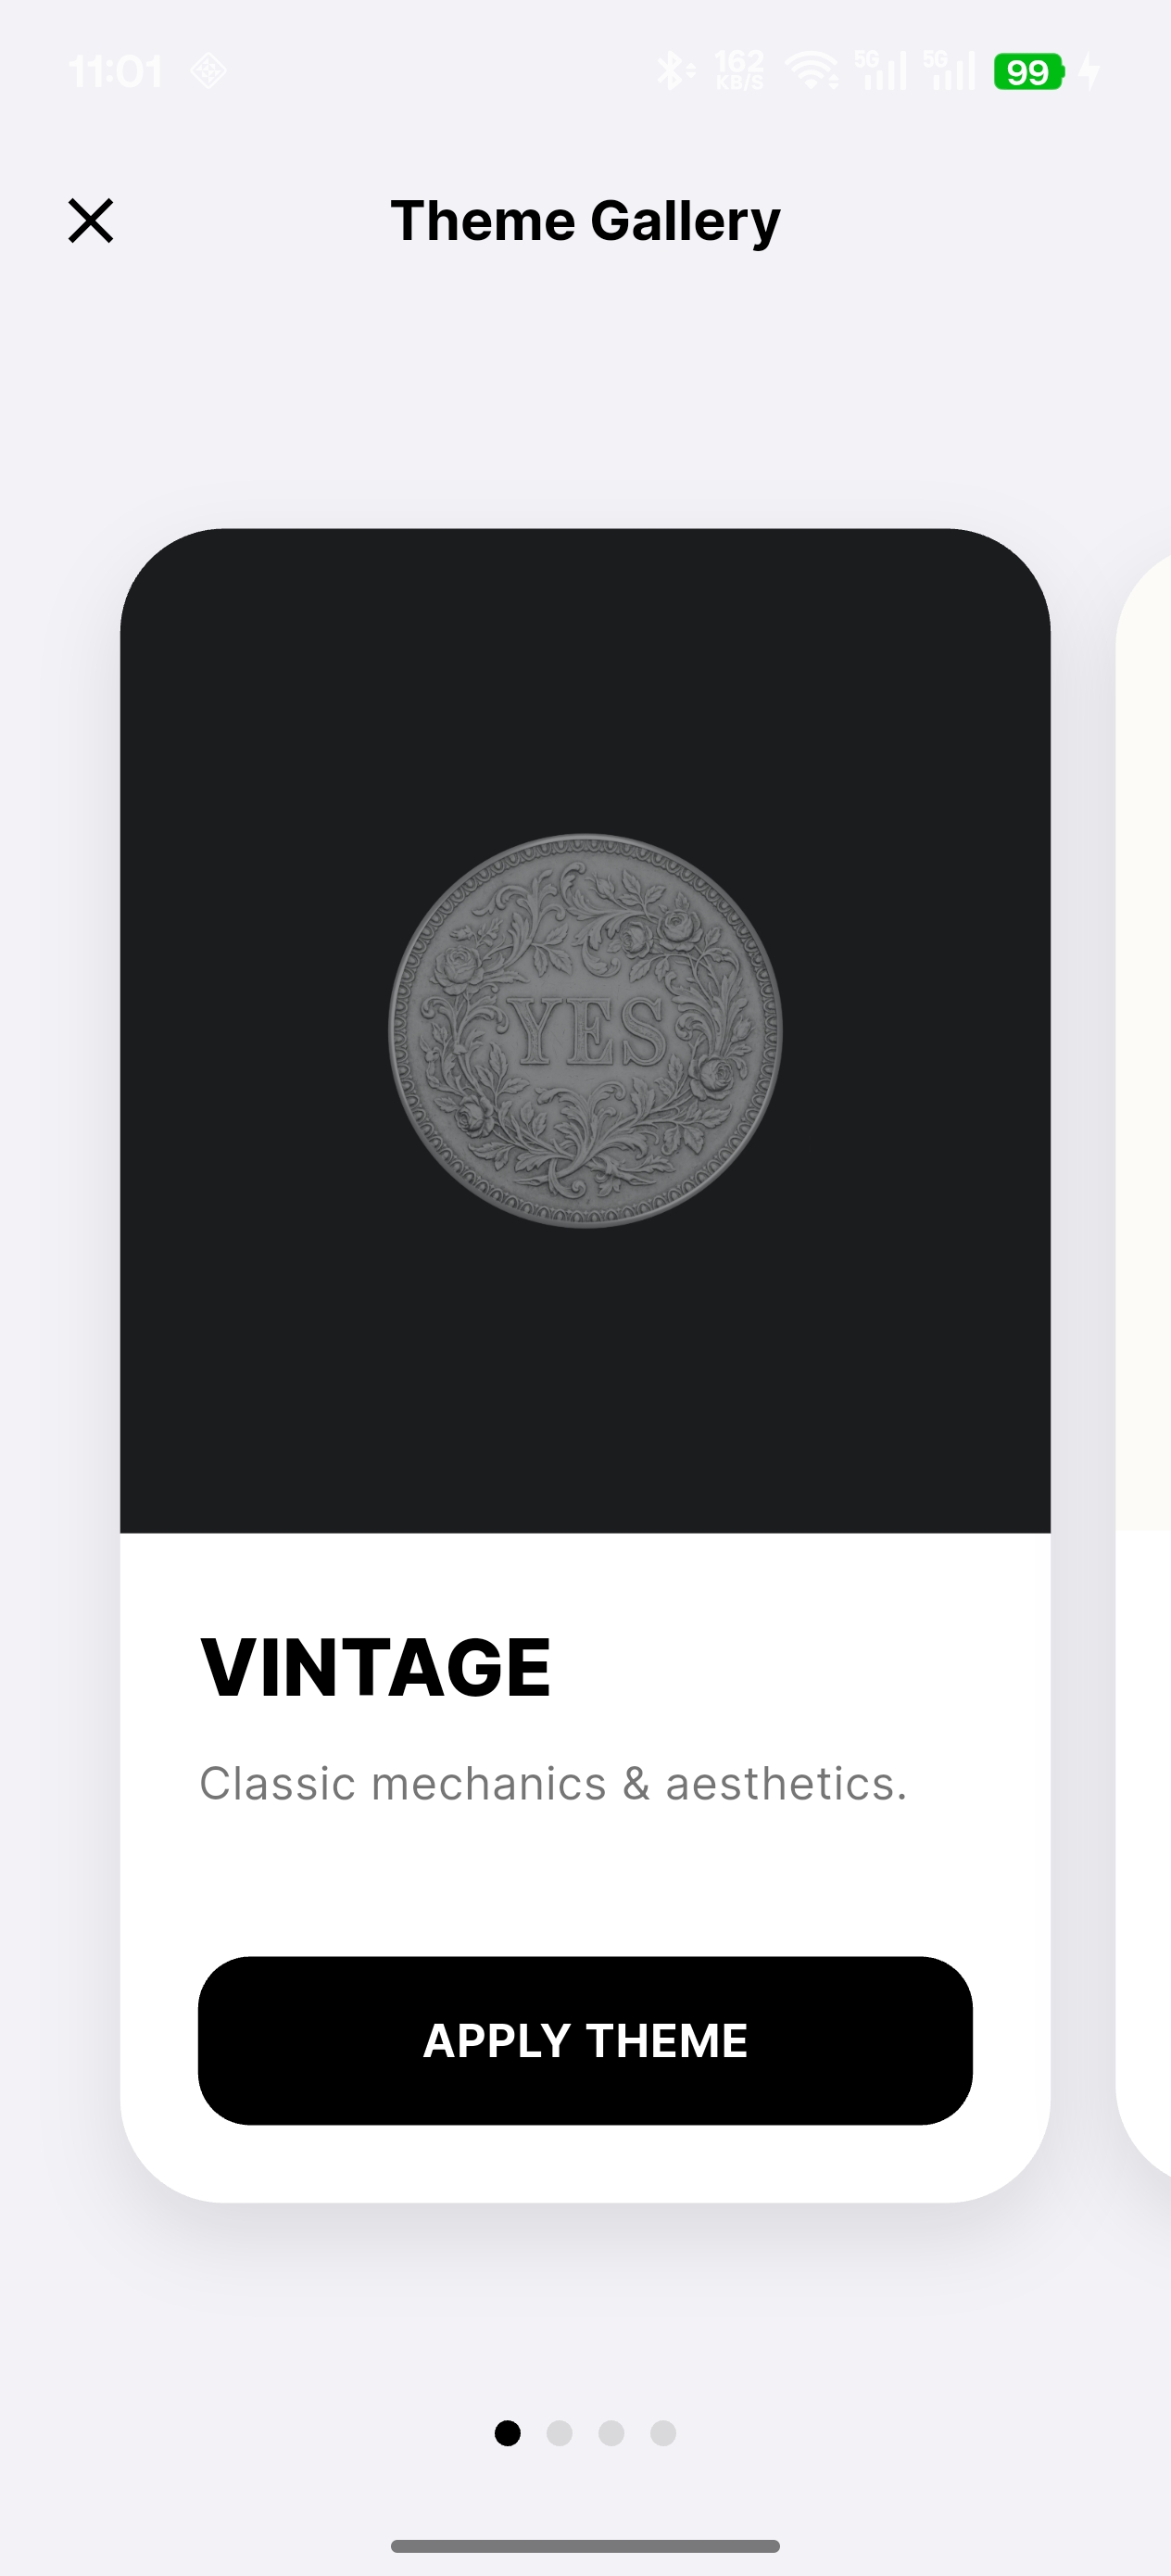1171x2576 pixels.
Task: Tap the Classic mechanics & aesthetics description
Action: pos(553,1784)
